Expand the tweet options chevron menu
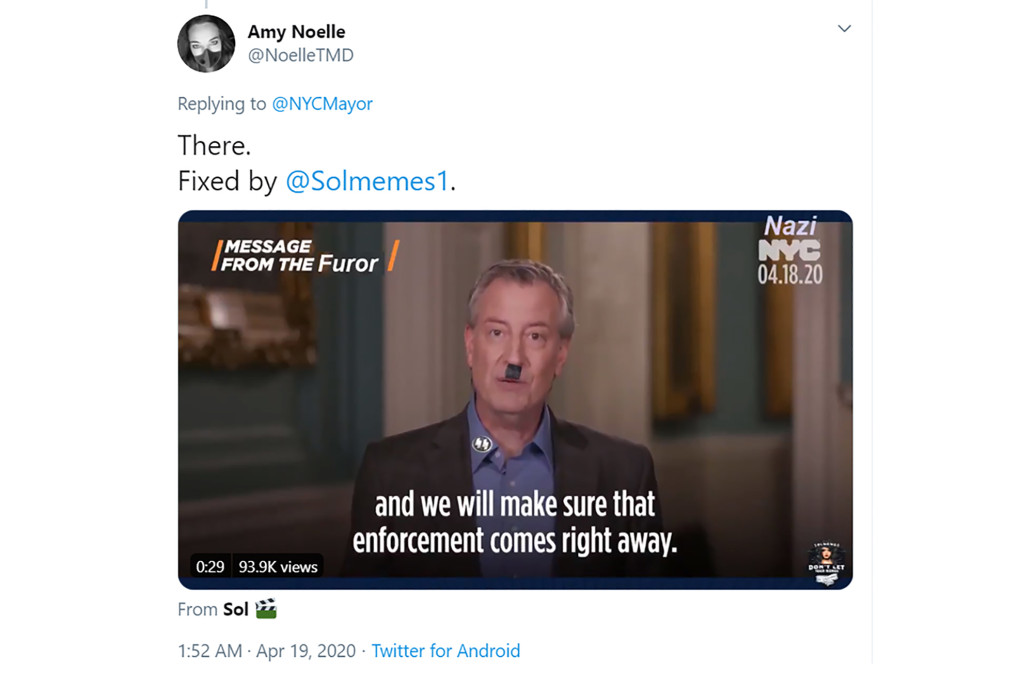 (844, 28)
